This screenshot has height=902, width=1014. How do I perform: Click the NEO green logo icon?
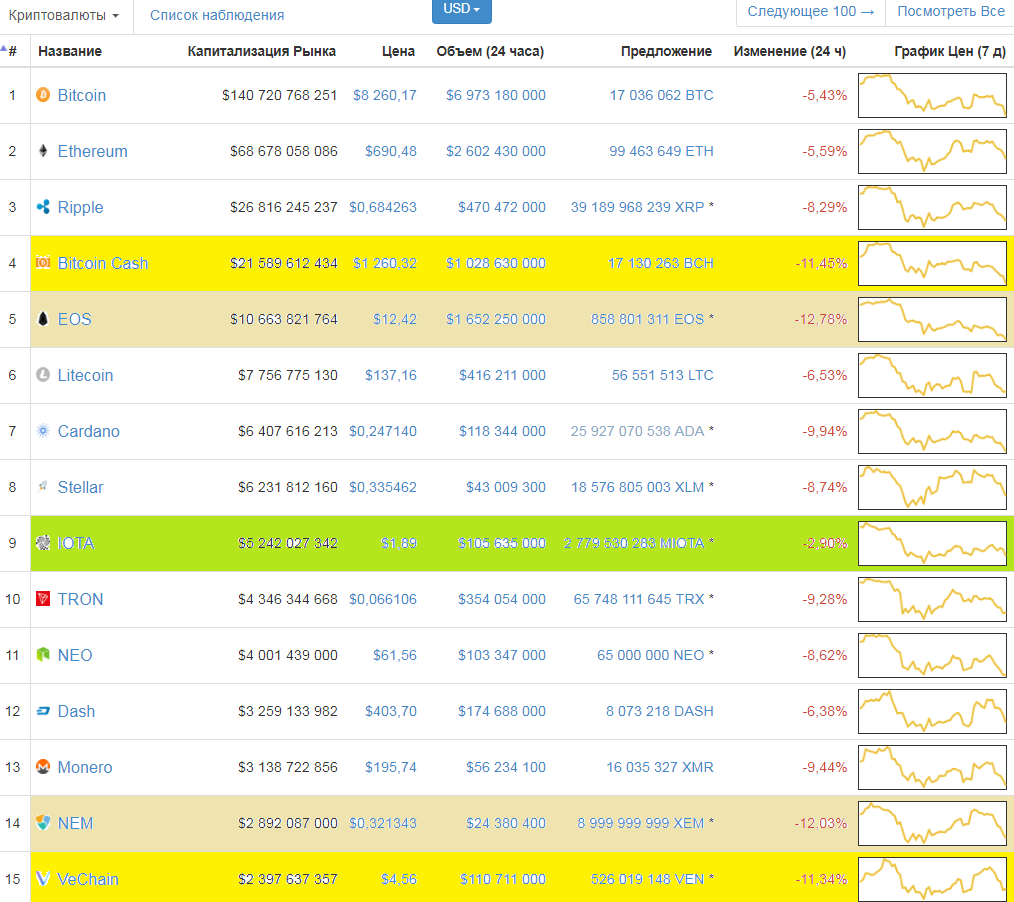[42, 655]
